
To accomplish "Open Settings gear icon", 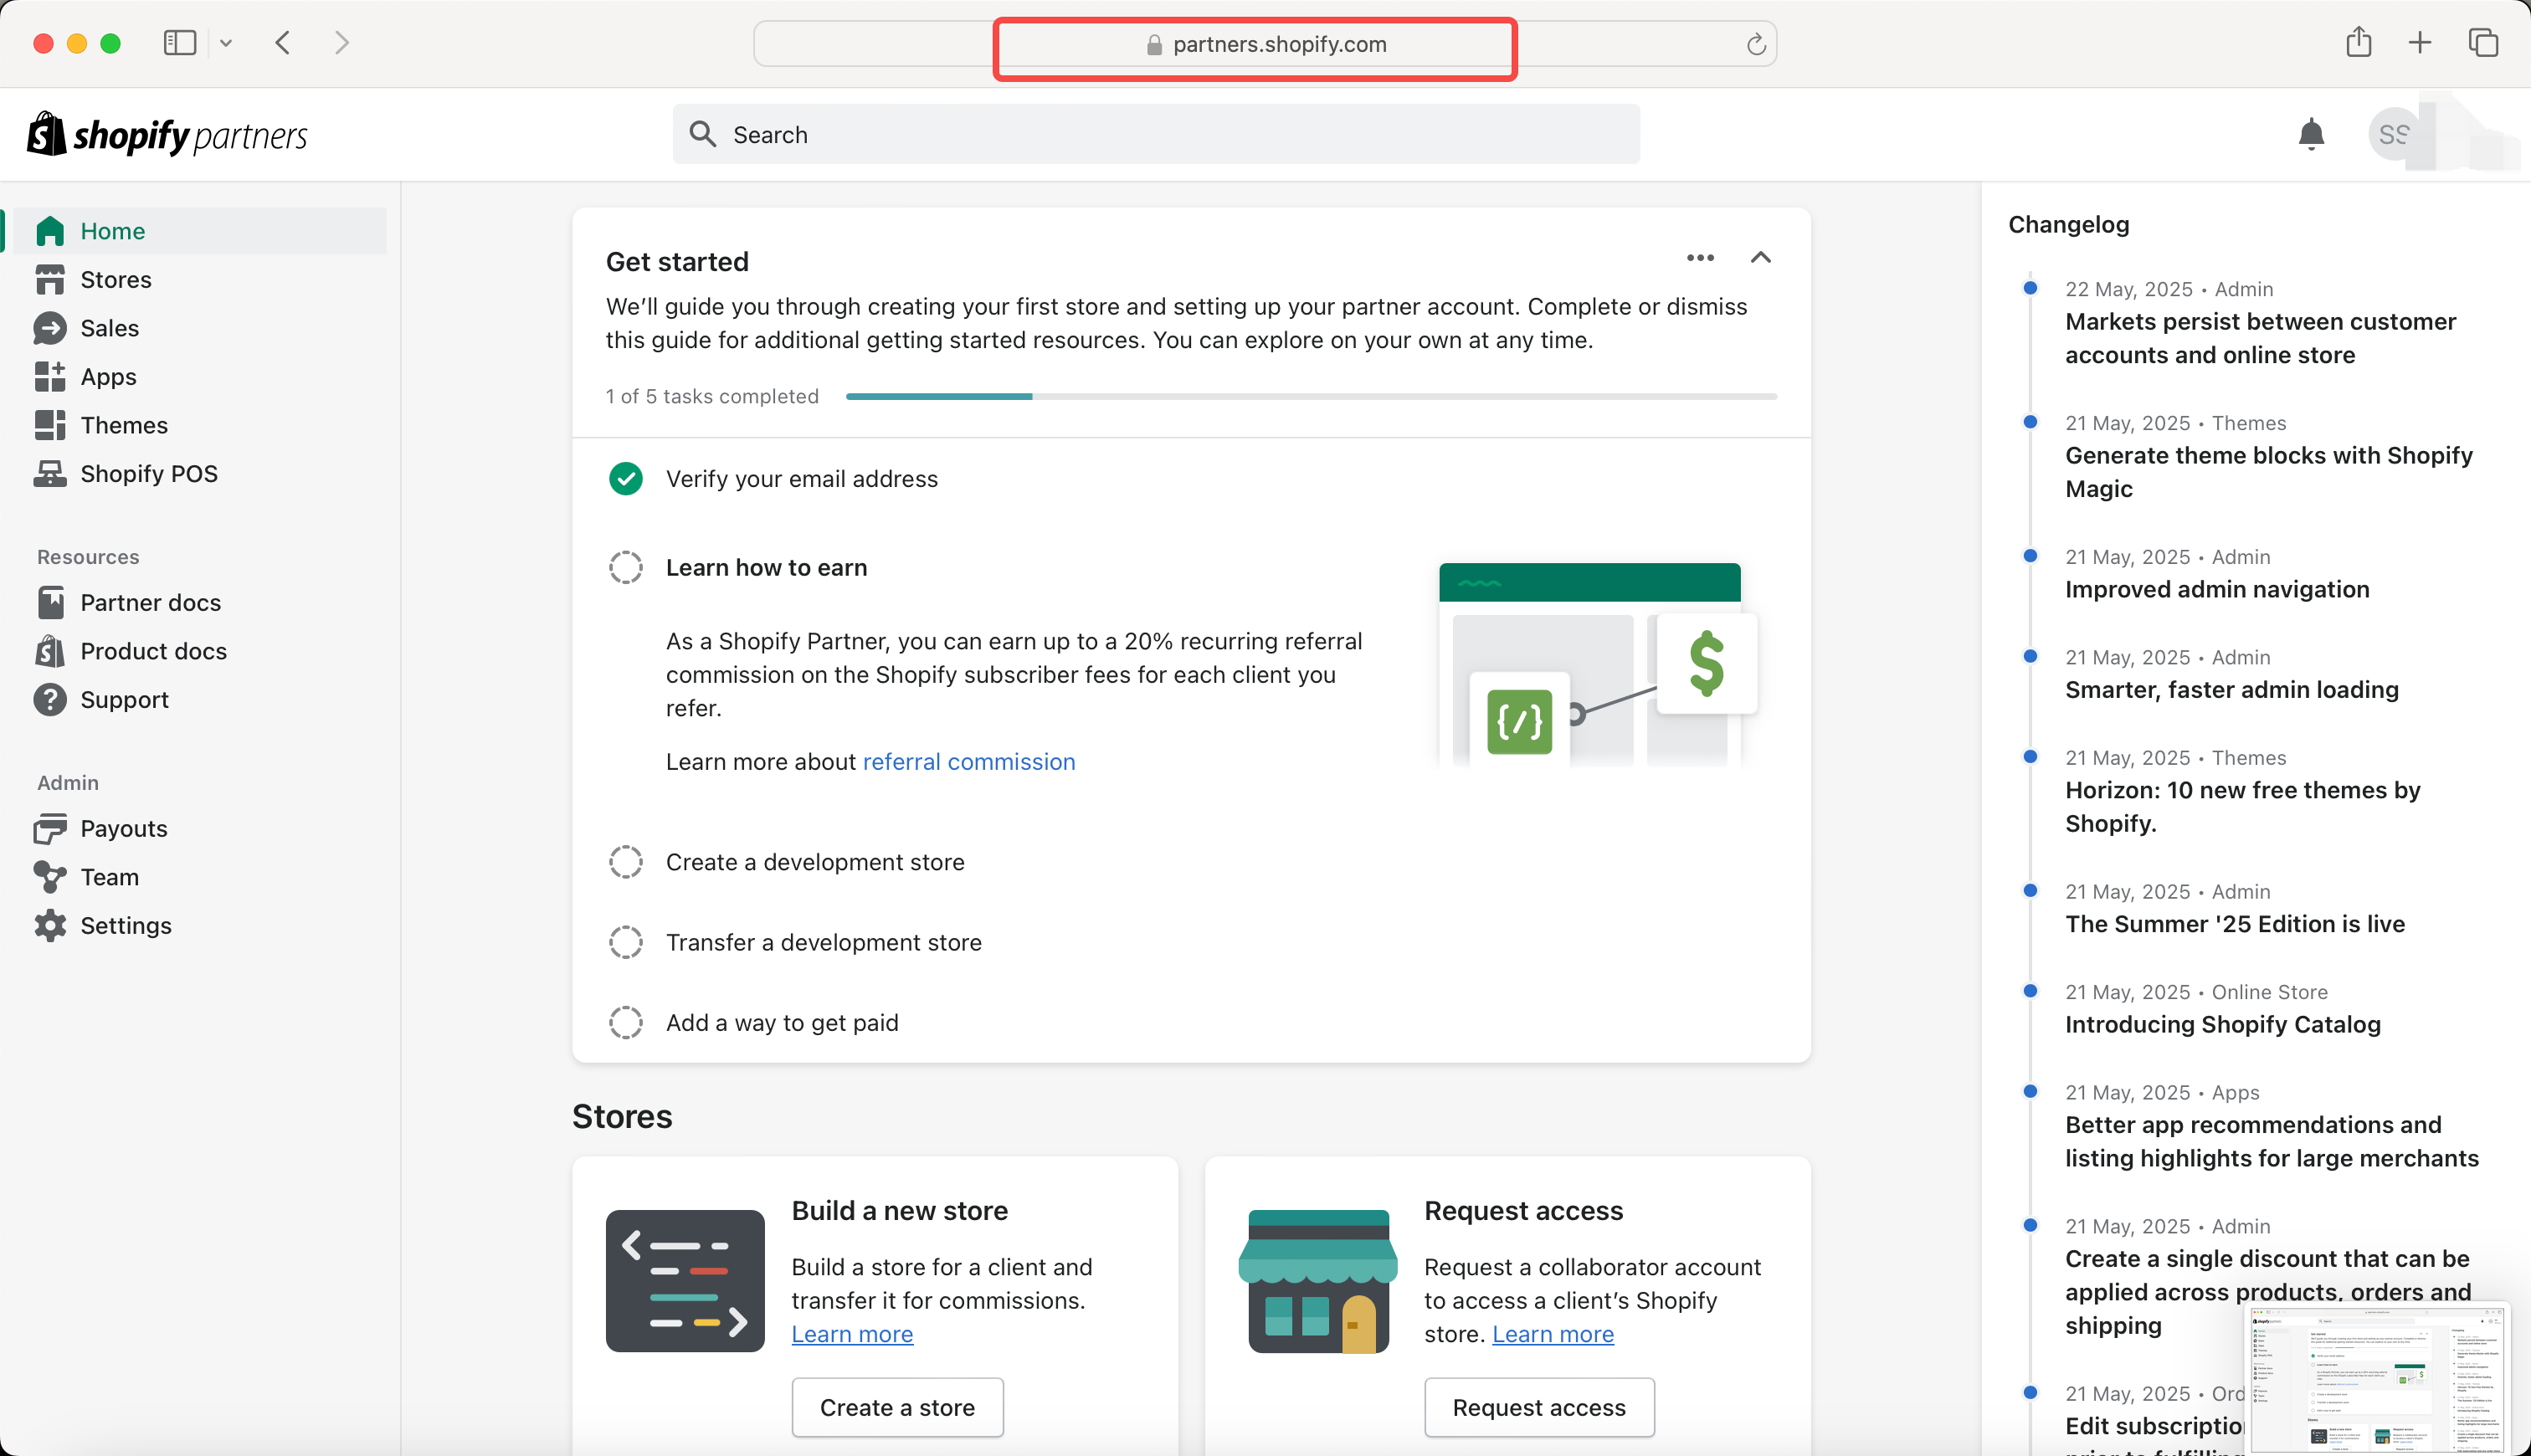I will coord(50,926).
